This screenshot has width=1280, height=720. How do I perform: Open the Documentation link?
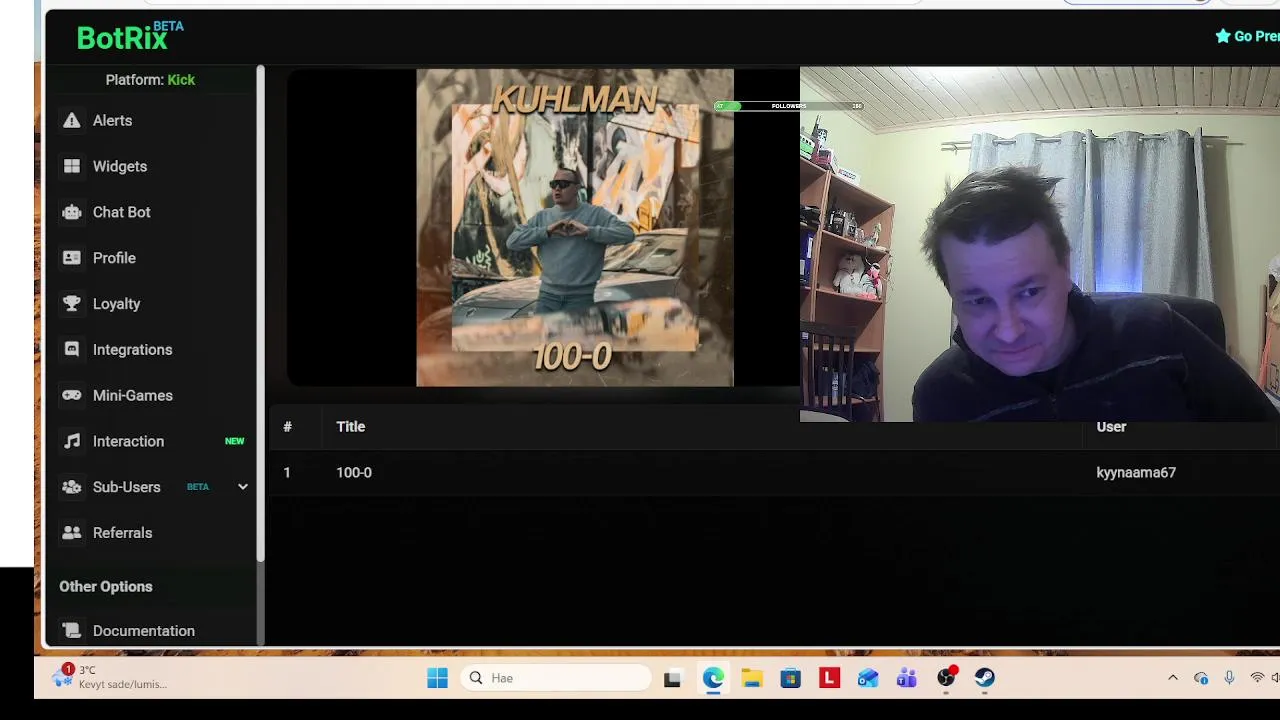coord(144,631)
